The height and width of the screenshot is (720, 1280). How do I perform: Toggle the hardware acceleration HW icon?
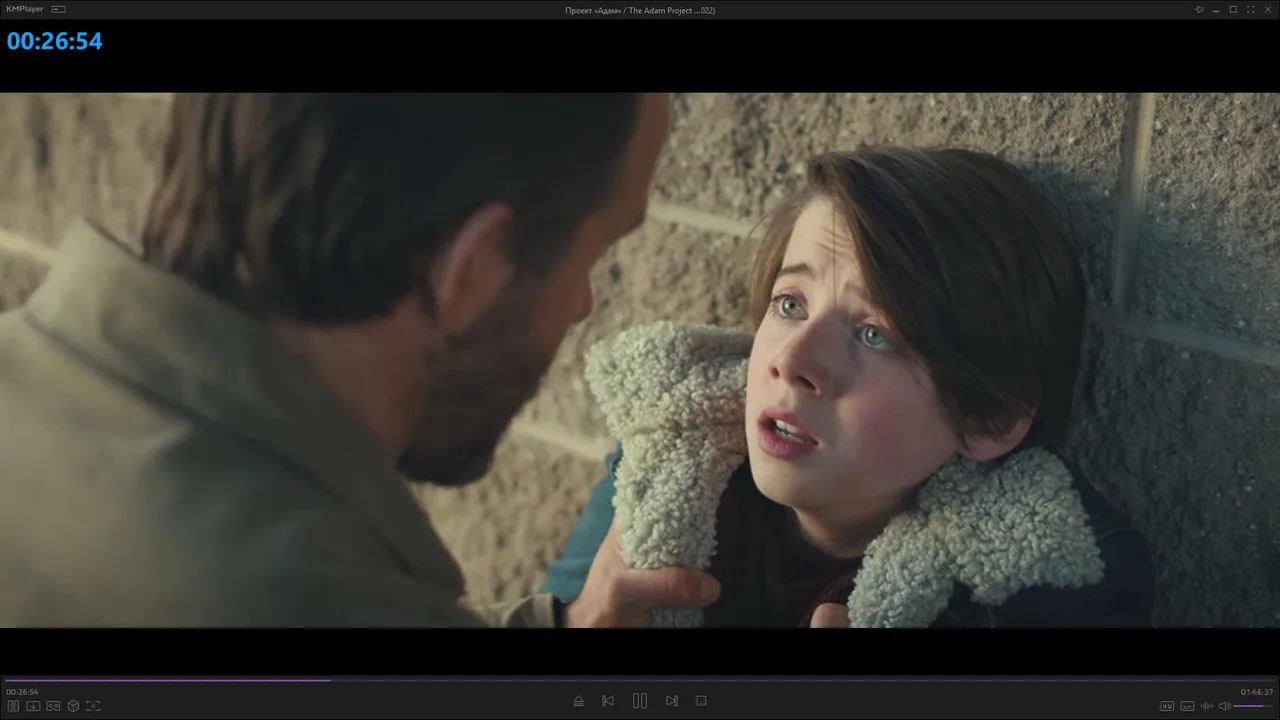point(1166,706)
